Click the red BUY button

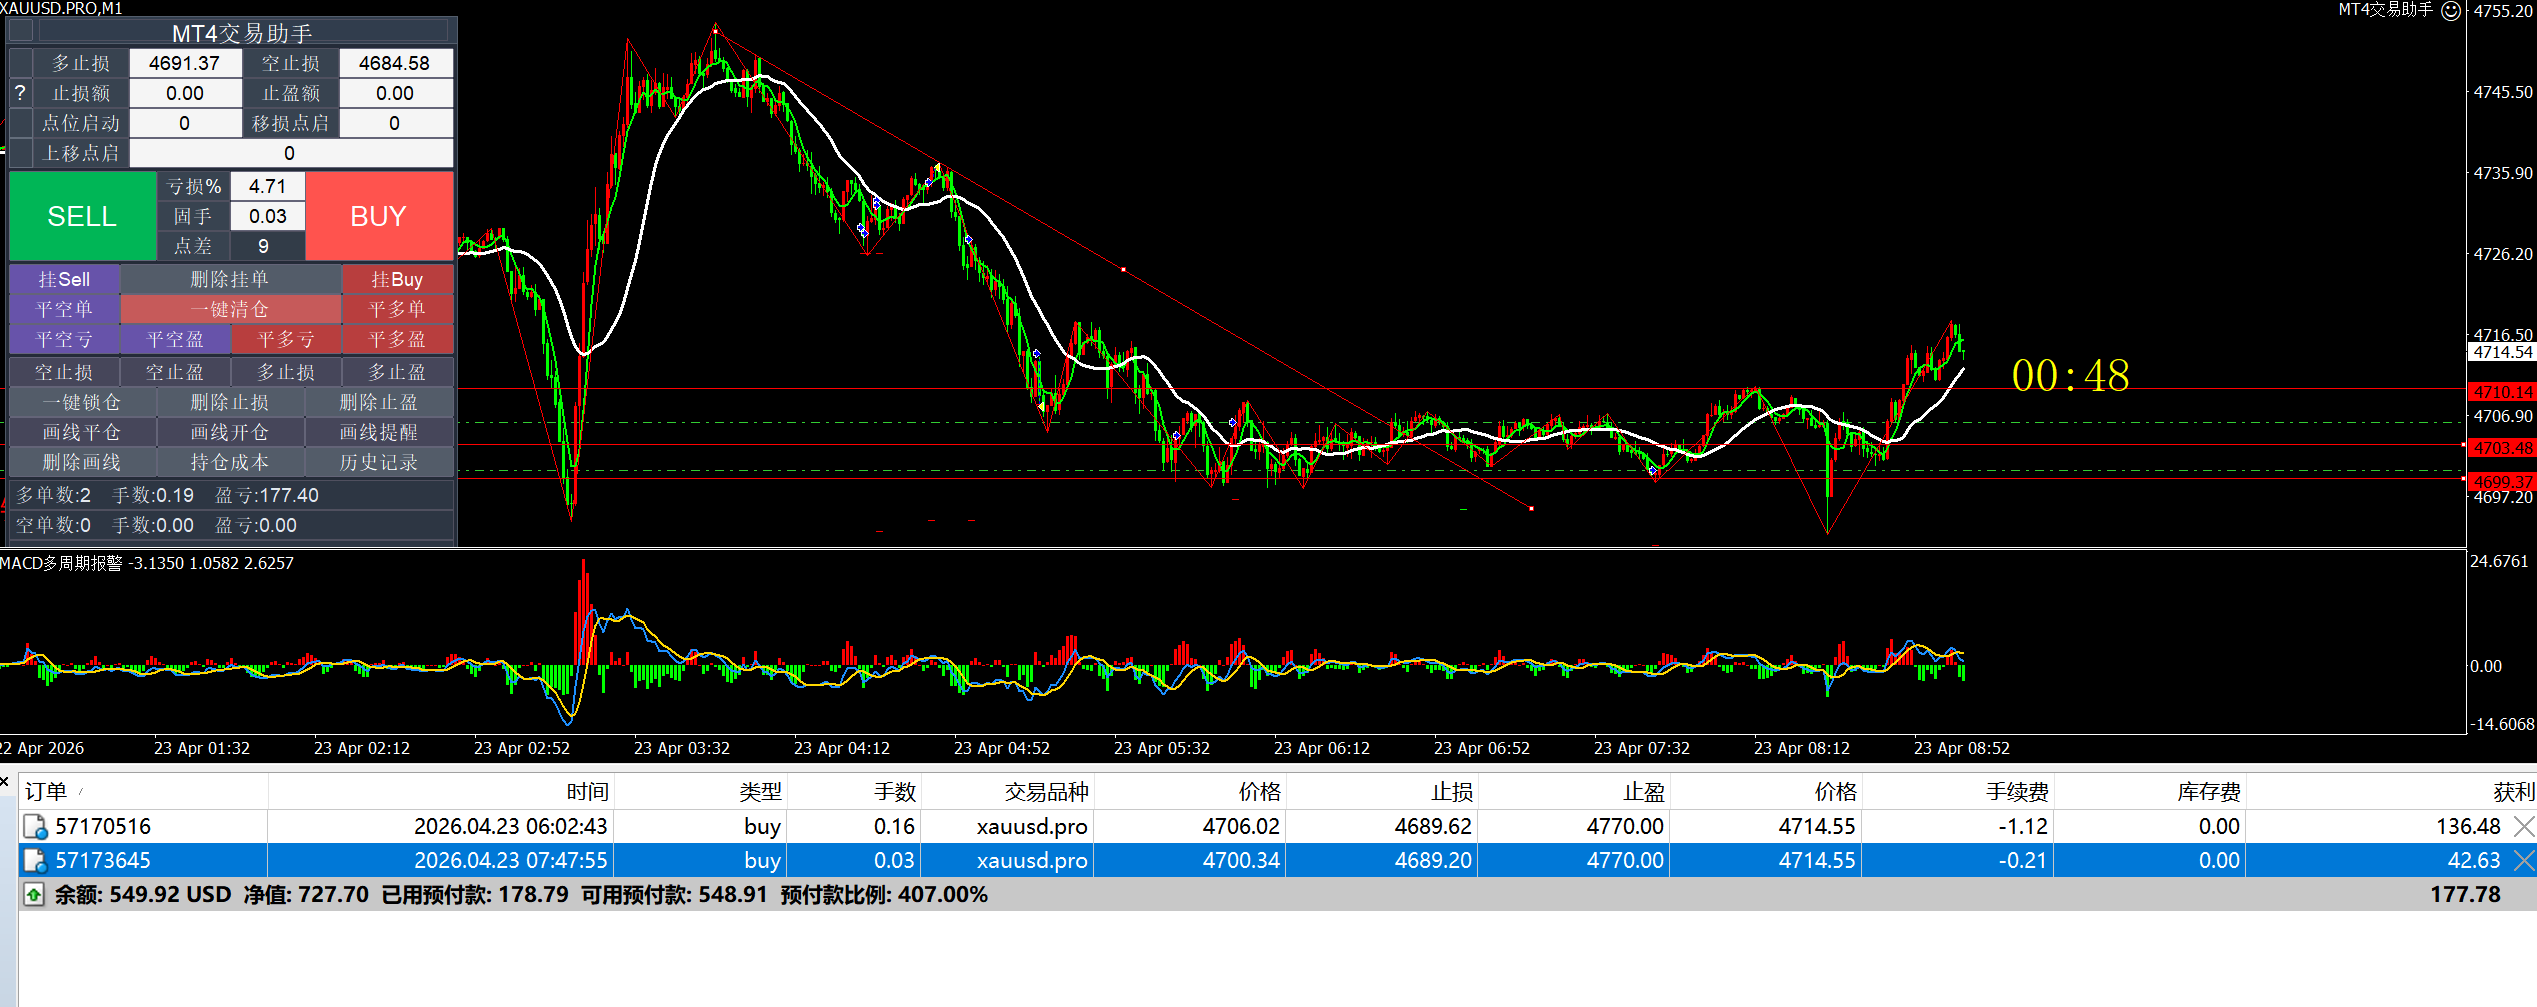pos(379,216)
